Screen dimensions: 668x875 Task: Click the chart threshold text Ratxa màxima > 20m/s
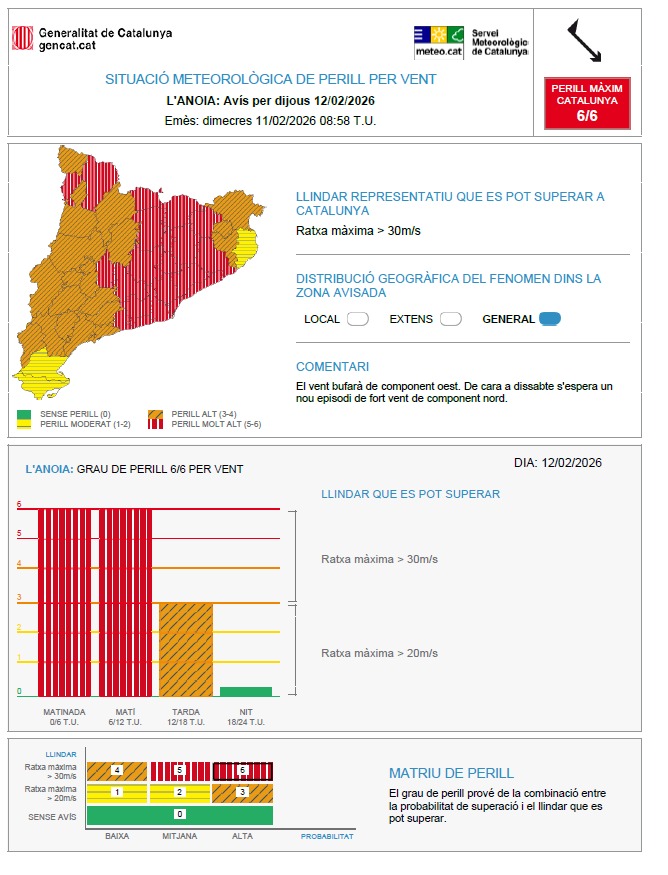click(379, 653)
